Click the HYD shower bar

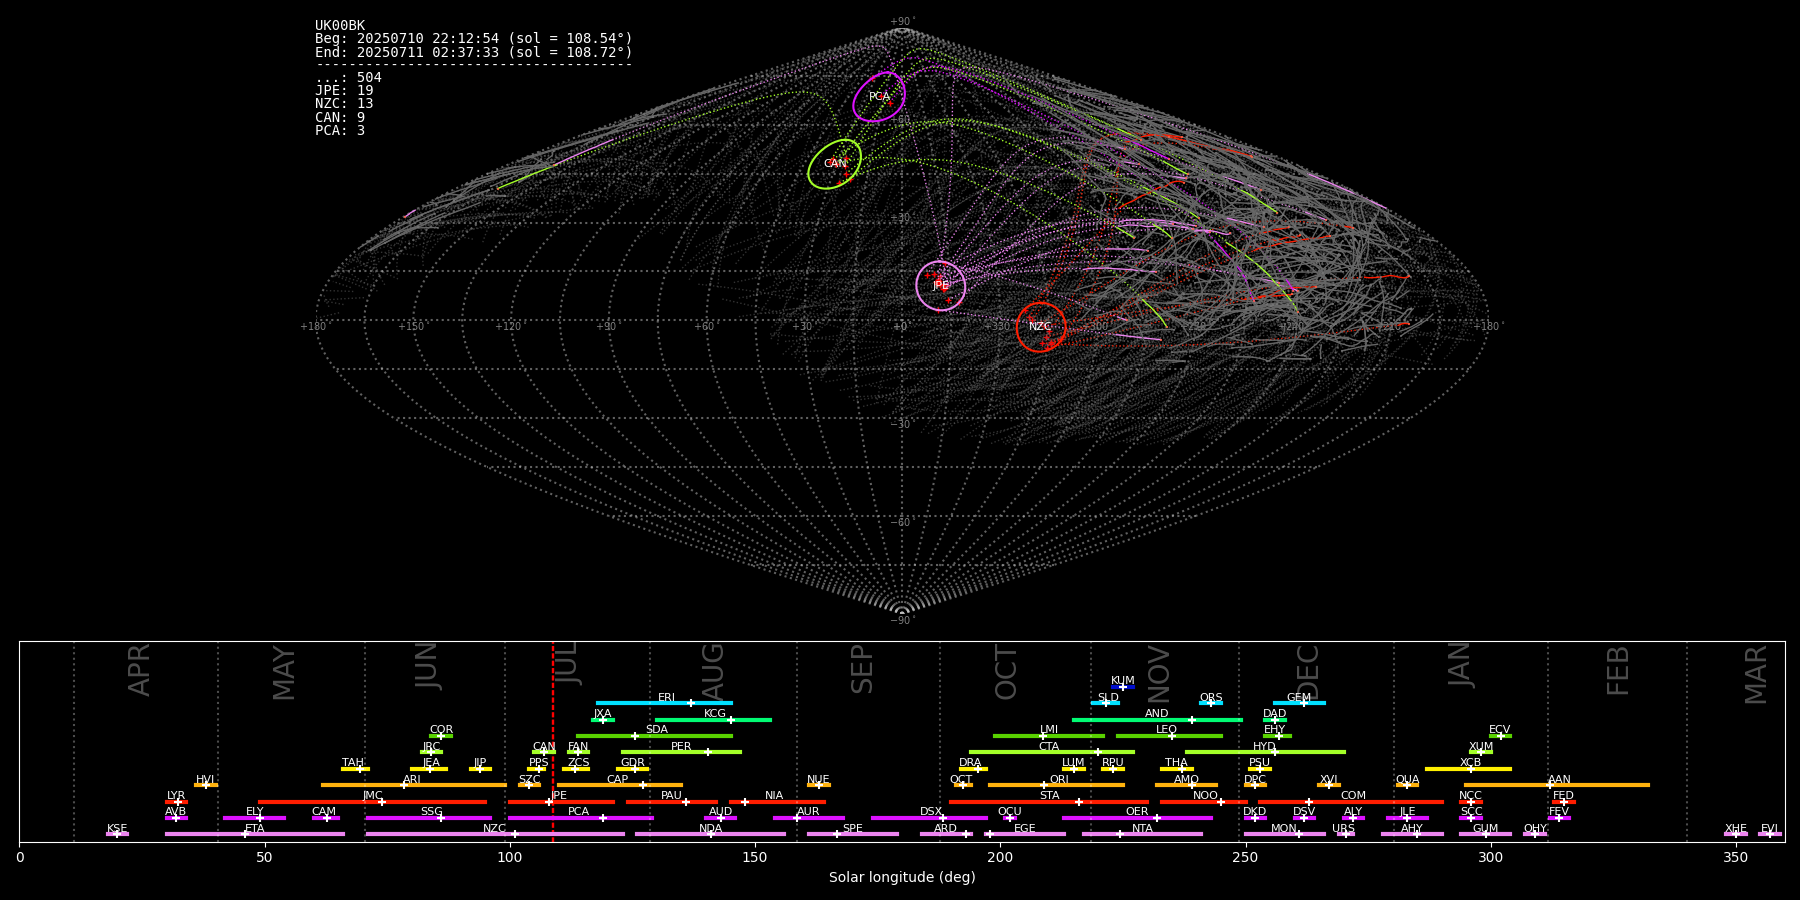click(x=1265, y=752)
